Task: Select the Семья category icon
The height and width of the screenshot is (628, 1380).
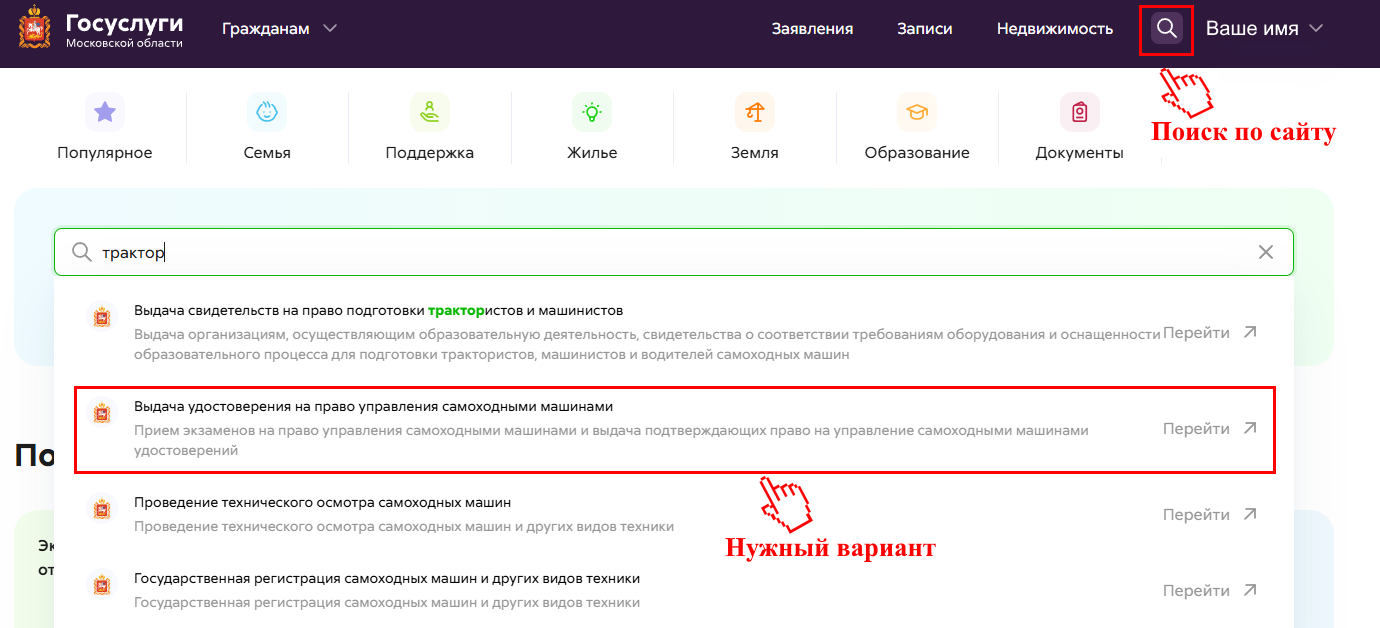Action: click(x=267, y=112)
